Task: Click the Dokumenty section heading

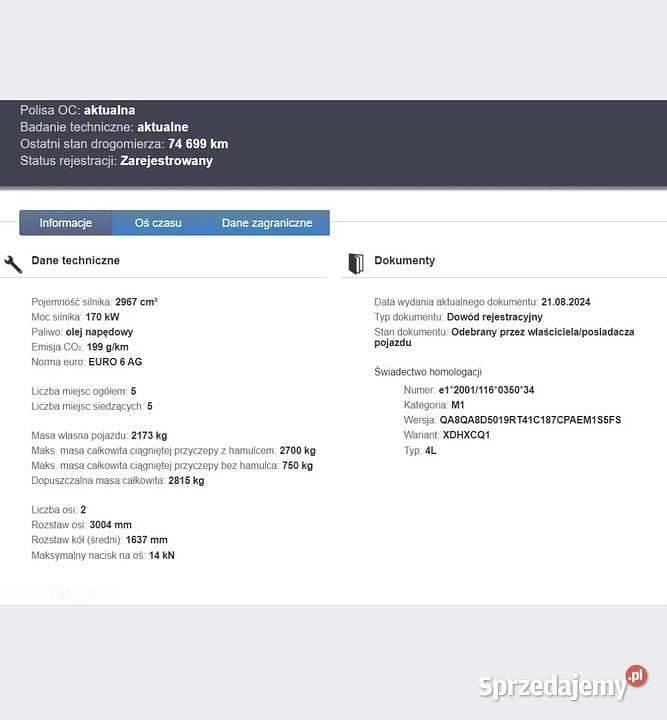Action: [x=404, y=260]
